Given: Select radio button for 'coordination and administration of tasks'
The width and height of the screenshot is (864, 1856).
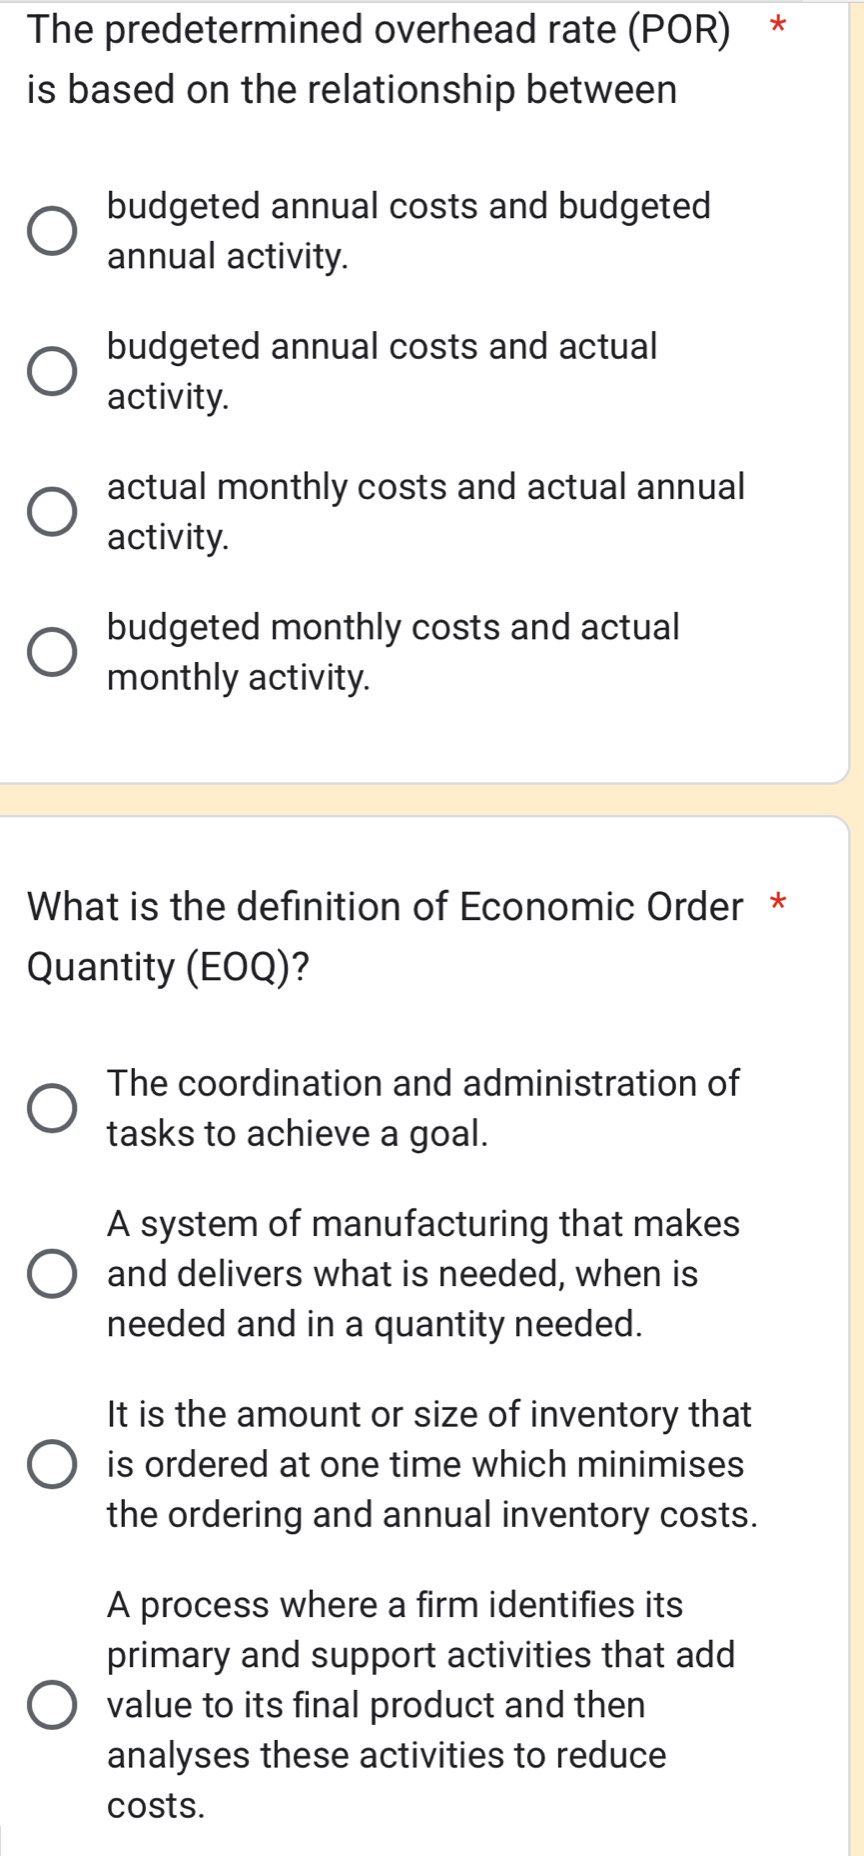Looking at the screenshot, I should (x=51, y=1108).
